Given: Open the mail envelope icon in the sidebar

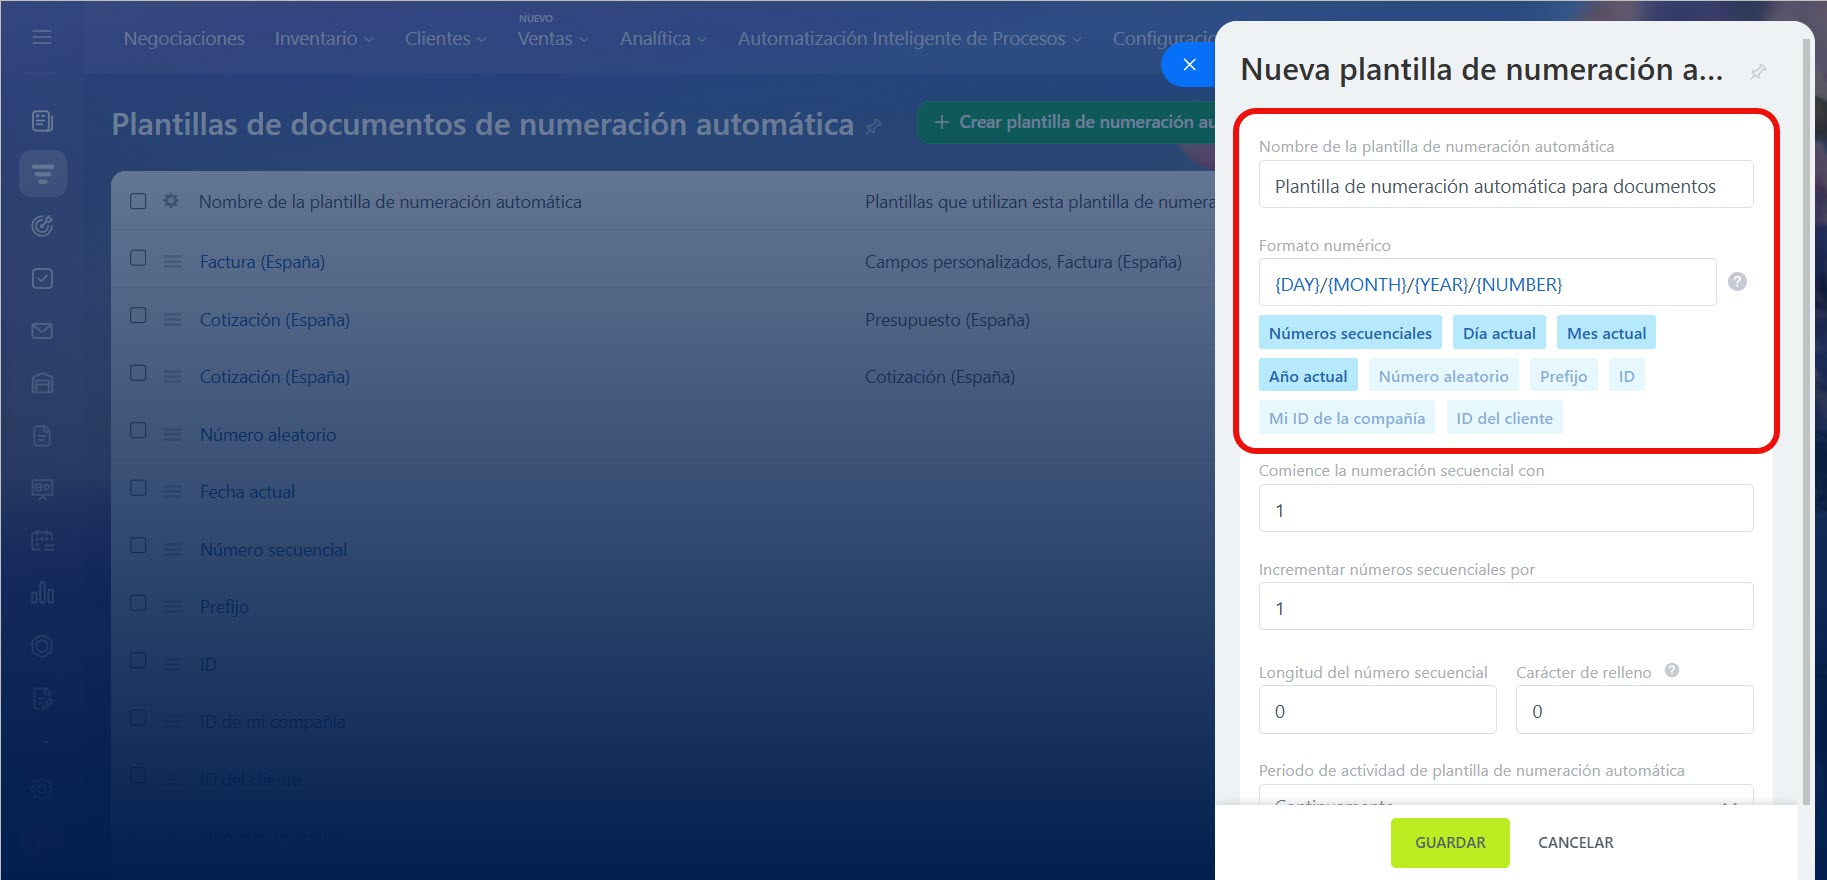Looking at the screenshot, I should click(42, 331).
